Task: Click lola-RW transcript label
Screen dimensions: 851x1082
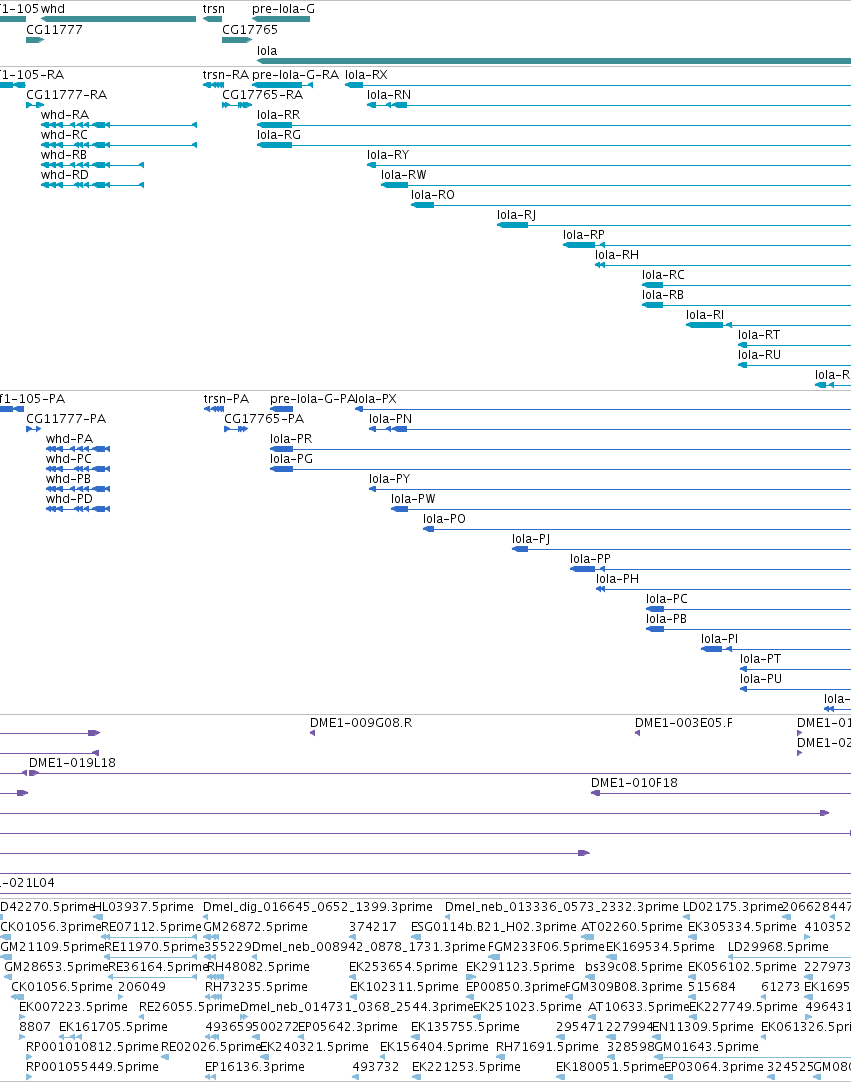Action: (x=404, y=175)
